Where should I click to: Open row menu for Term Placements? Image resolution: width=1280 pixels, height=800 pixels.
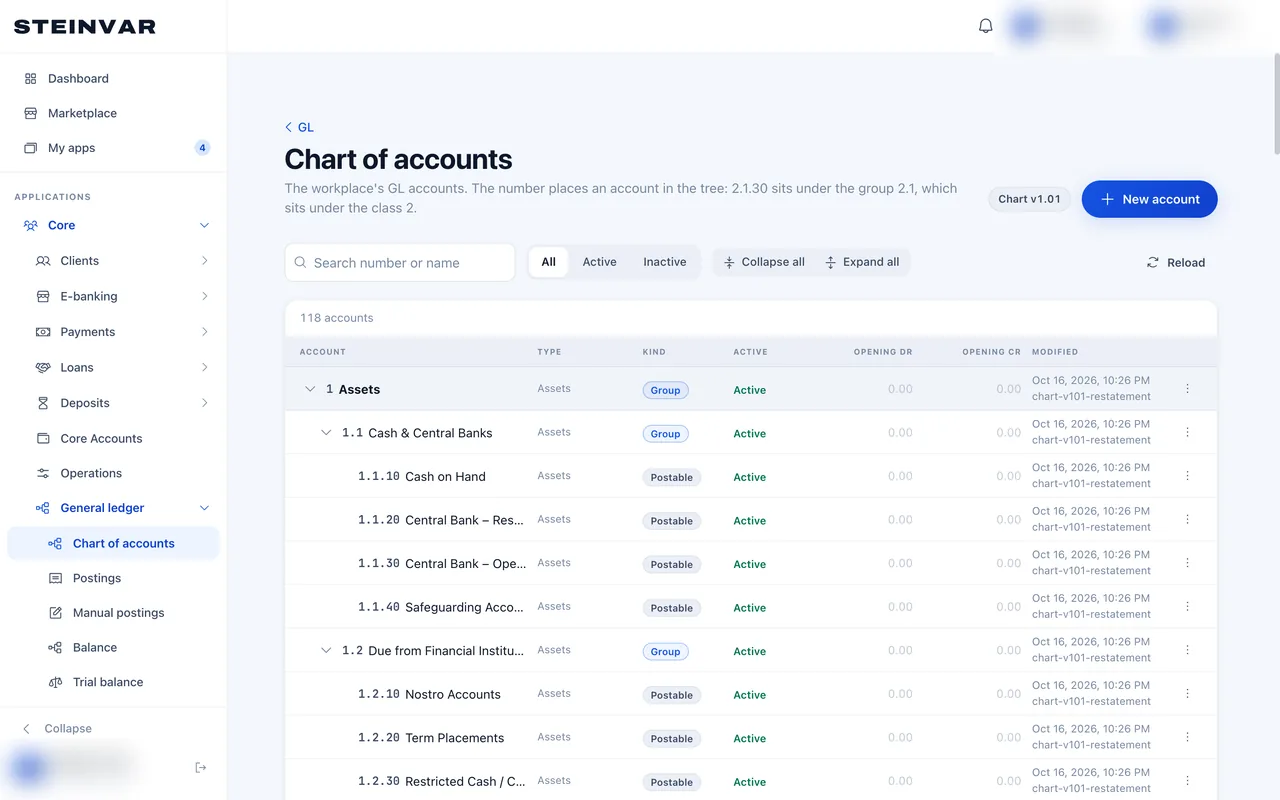[1187, 737]
